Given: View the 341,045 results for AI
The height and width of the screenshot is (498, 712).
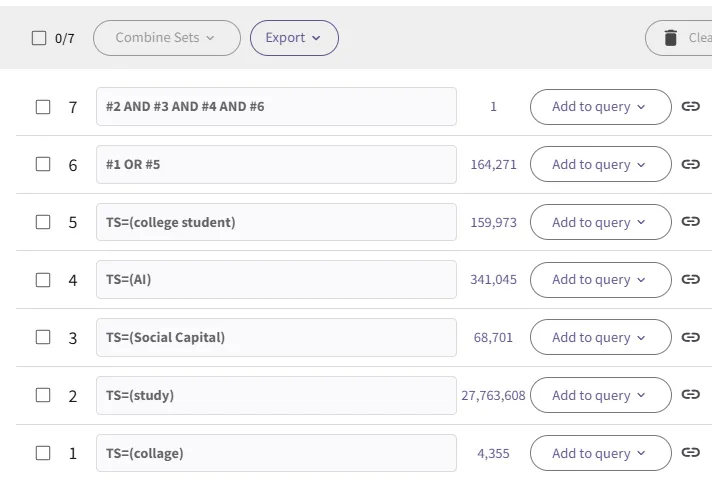Looking at the screenshot, I should [494, 280].
